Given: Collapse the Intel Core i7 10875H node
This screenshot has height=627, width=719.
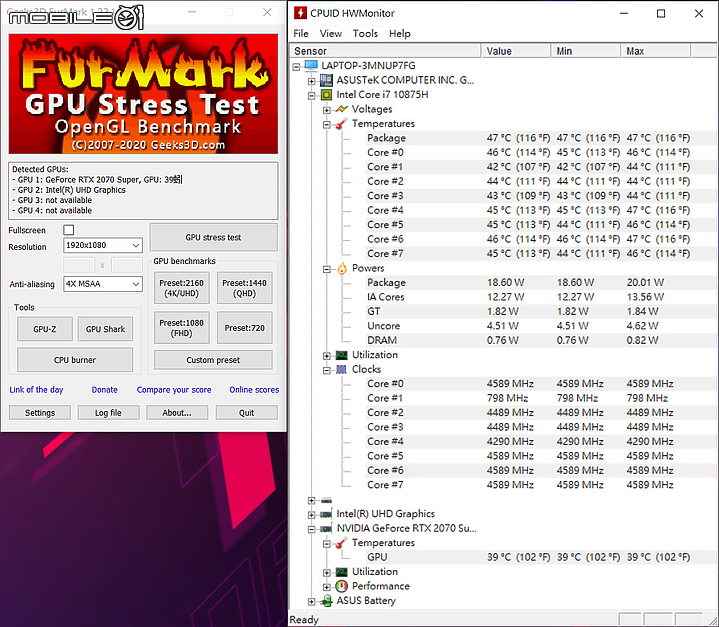Looking at the screenshot, I should click(x=312, y=96).
